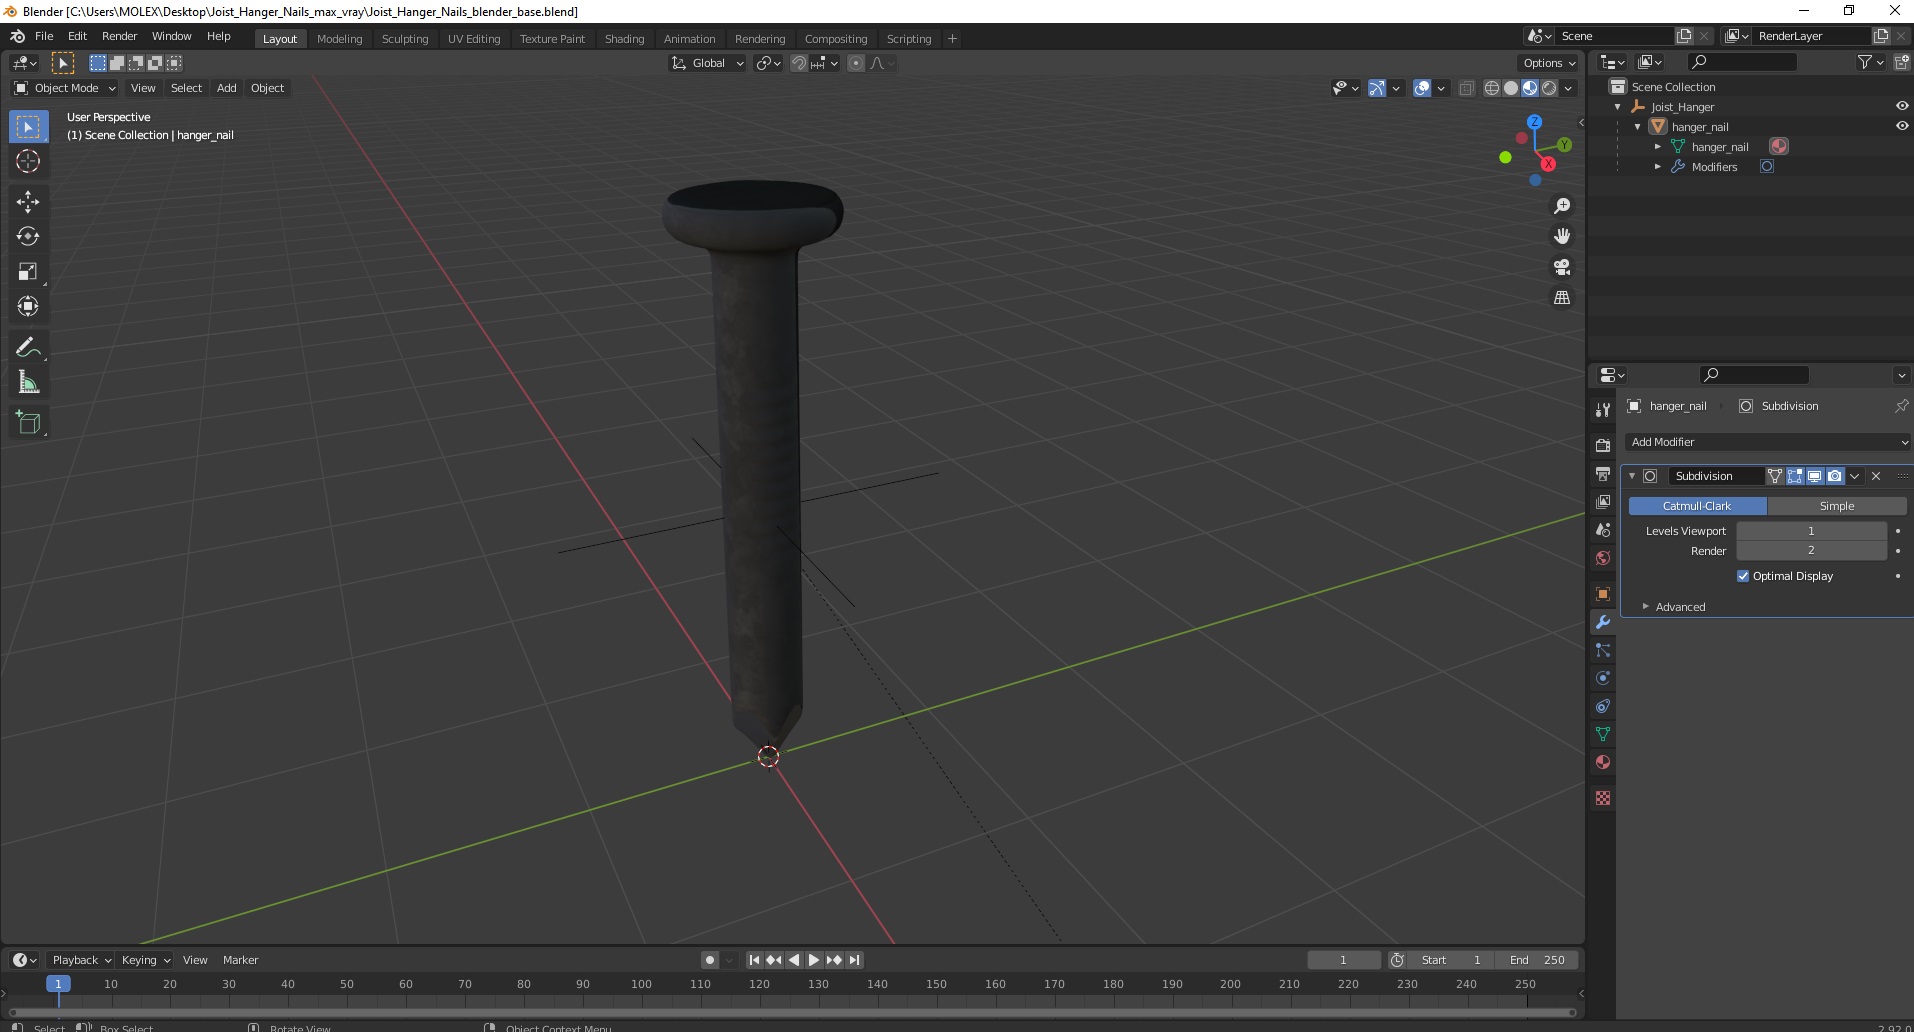The height and width of the screenshot is (1032, 1914).
Task: Play the animation forward
Action: click(x=813, y=960)
